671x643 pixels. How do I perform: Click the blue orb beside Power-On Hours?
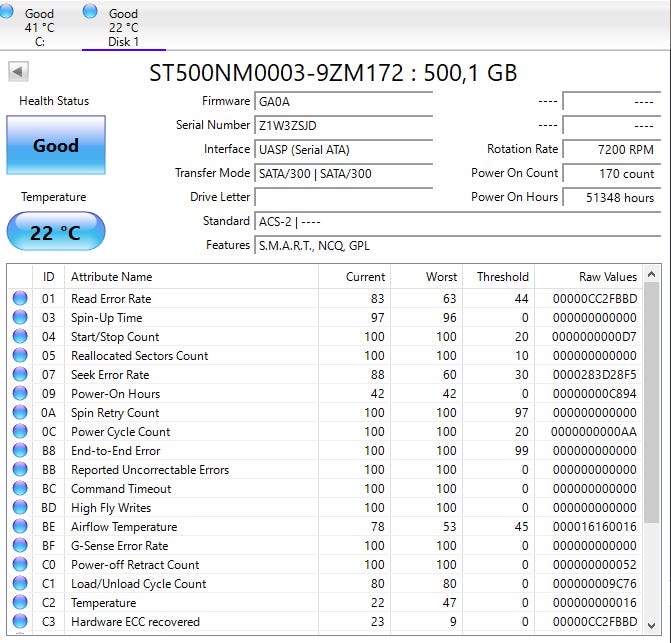pyautogui.click(x=20, y=394)
